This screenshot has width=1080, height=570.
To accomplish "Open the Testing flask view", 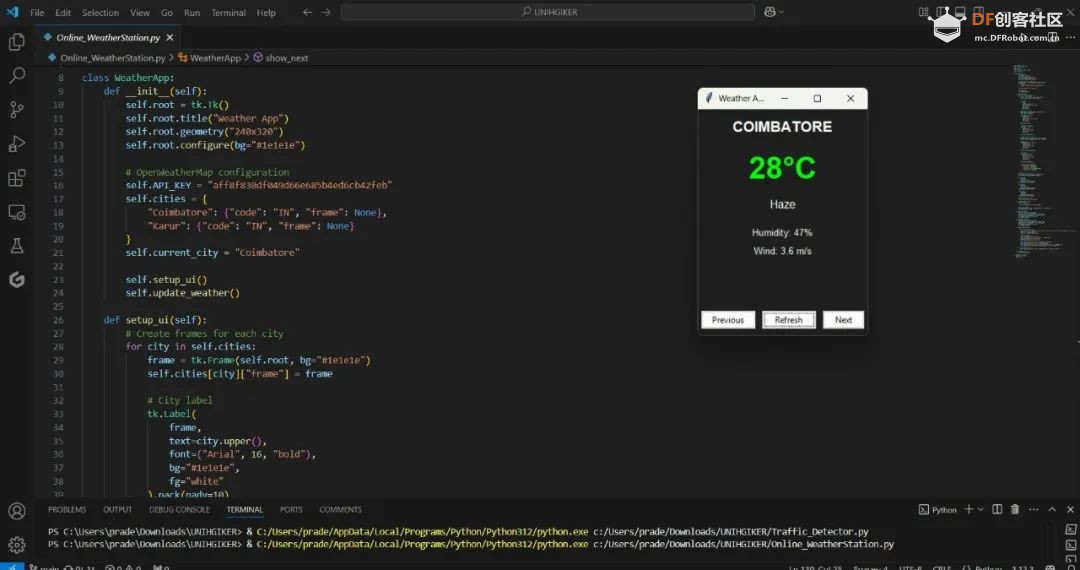I will coord(17,246).
